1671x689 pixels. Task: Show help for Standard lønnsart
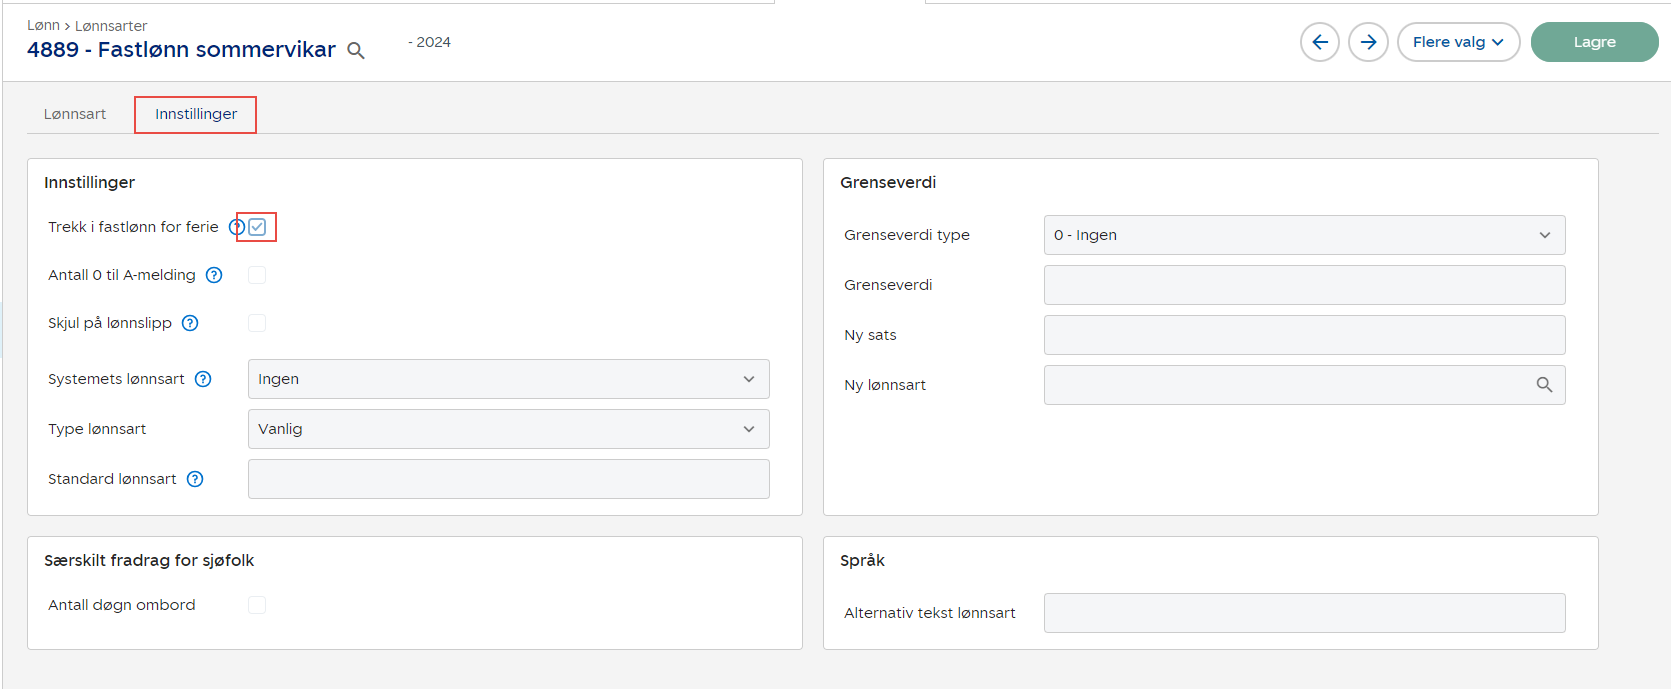click(x=195, y=479)
